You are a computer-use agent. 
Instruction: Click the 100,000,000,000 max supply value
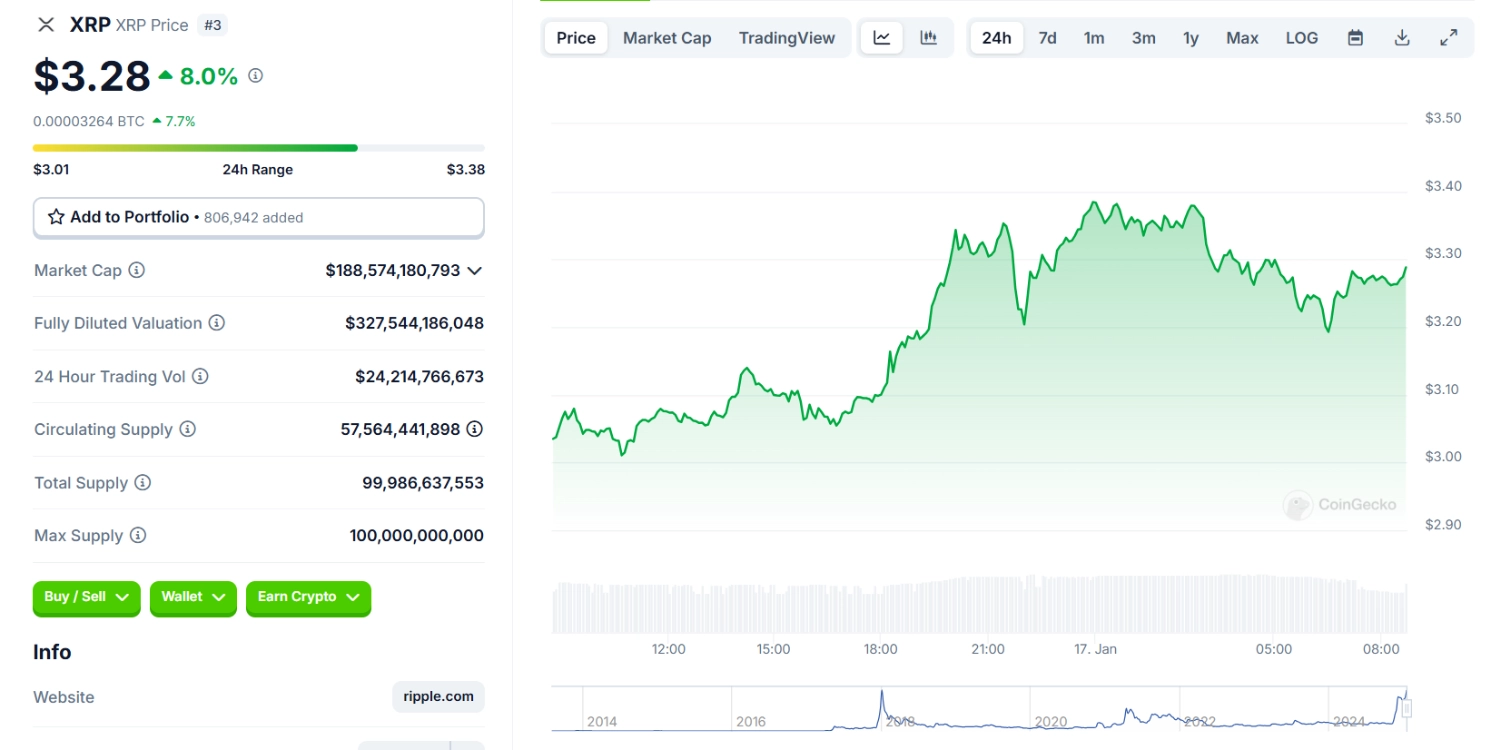(x=417, y=535)
